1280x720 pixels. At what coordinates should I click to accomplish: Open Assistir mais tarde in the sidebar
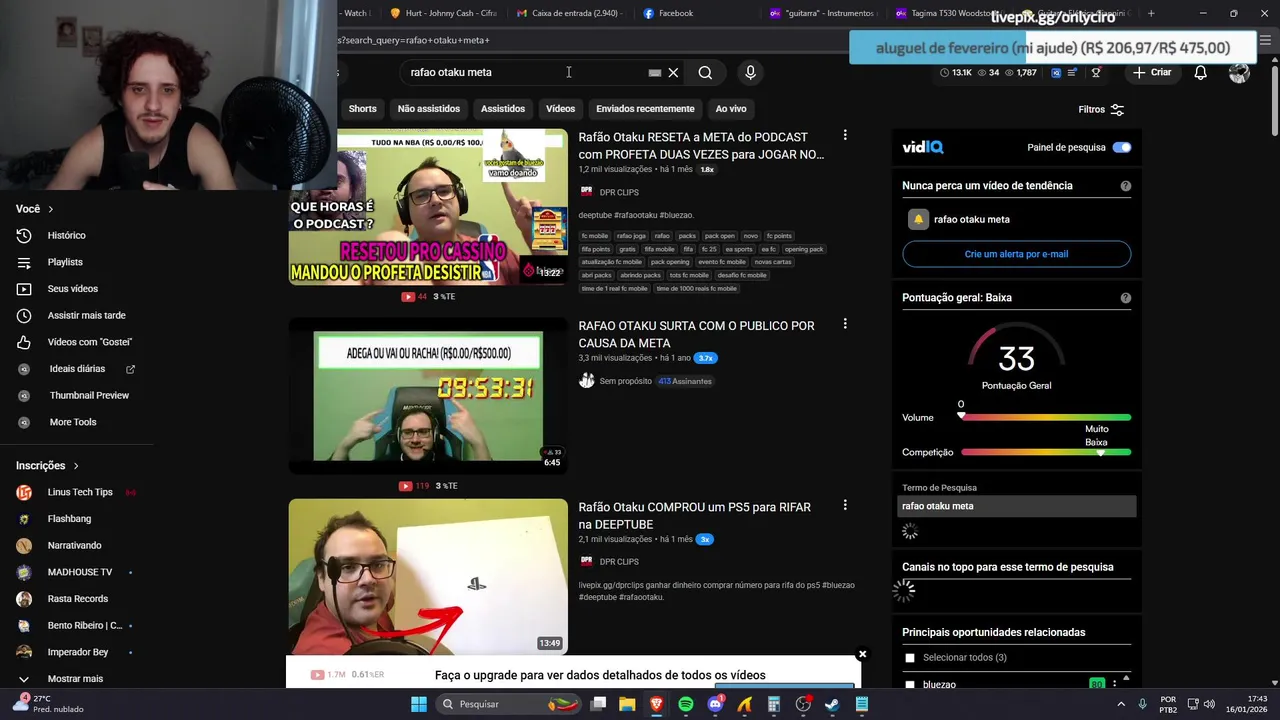[x=86, y=315]
